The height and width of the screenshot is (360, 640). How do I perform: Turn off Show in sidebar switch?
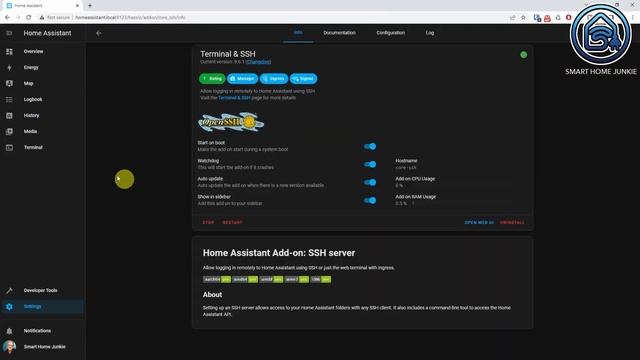click(370, 200)
